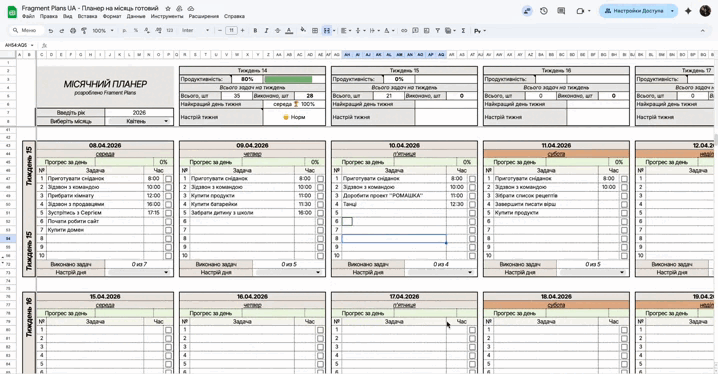Open the Вставка menu
This screenshot has height=374, width=718.
(x=87, y=16)
